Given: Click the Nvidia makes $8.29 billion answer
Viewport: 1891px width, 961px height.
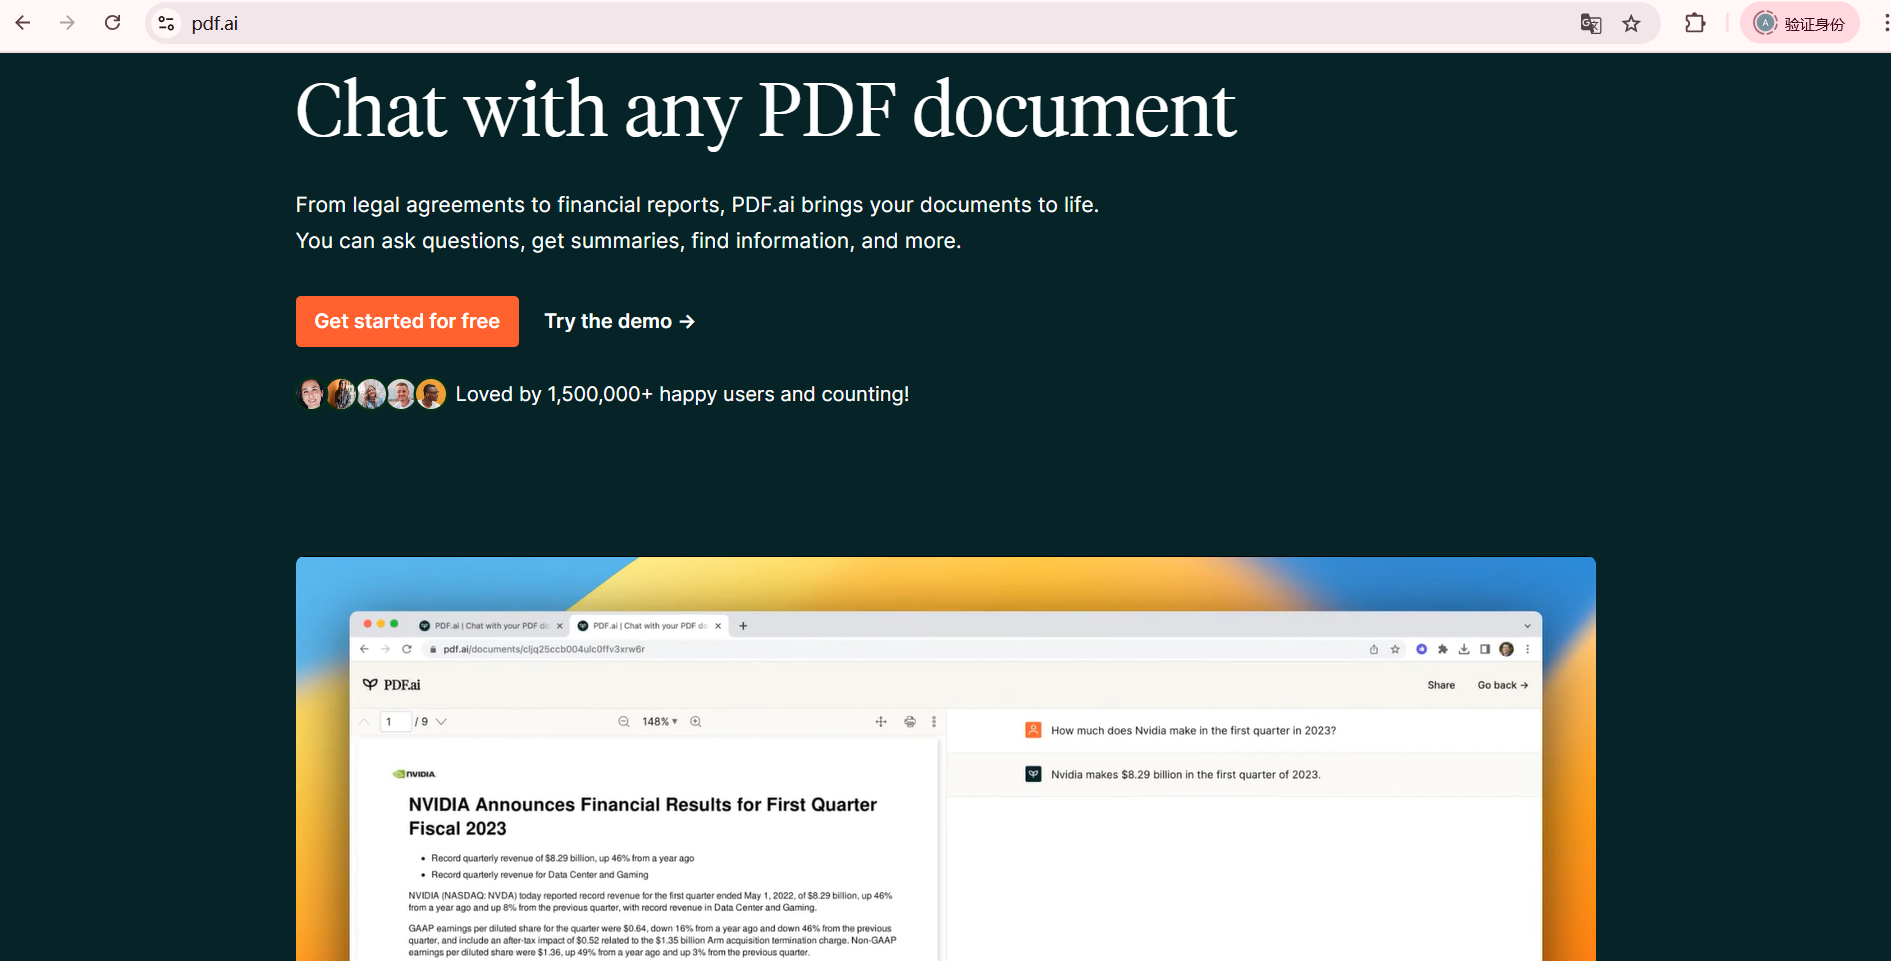Looking at the screenshot, I should point(1185,775).
